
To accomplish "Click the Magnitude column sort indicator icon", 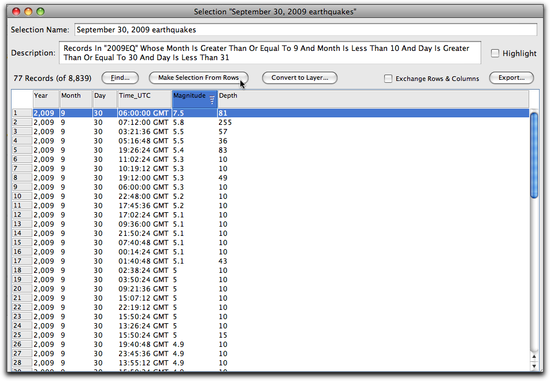I will 212,100.
